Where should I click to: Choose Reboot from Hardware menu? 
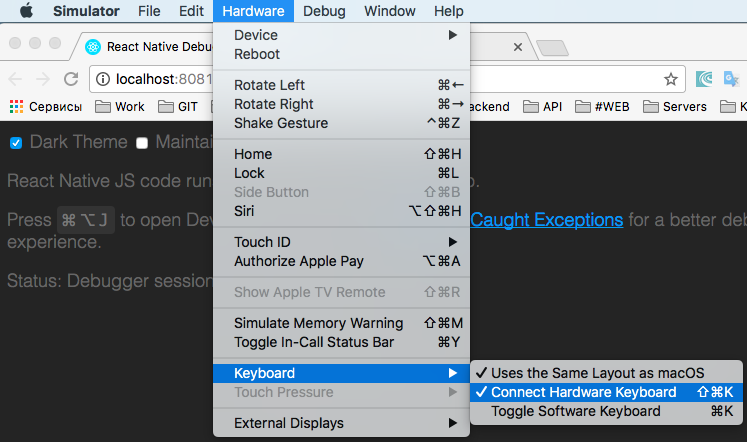click(x=341, y=54)
